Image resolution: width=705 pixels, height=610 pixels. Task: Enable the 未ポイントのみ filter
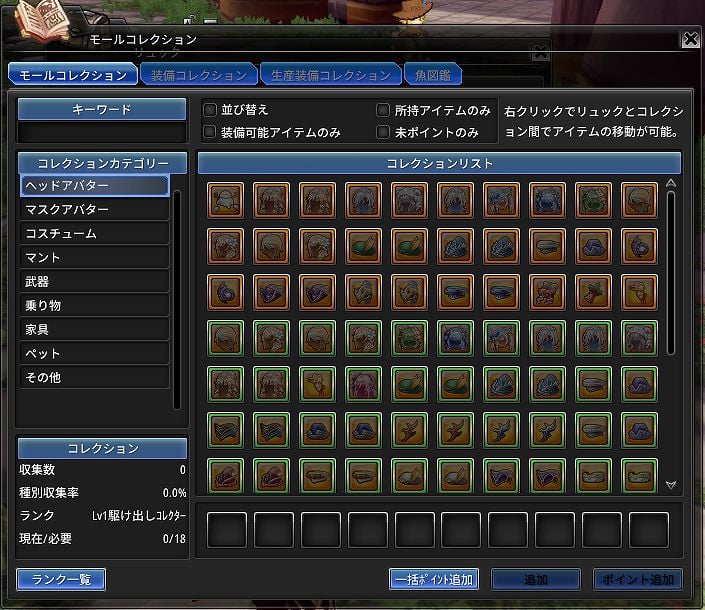pos(384,132)
